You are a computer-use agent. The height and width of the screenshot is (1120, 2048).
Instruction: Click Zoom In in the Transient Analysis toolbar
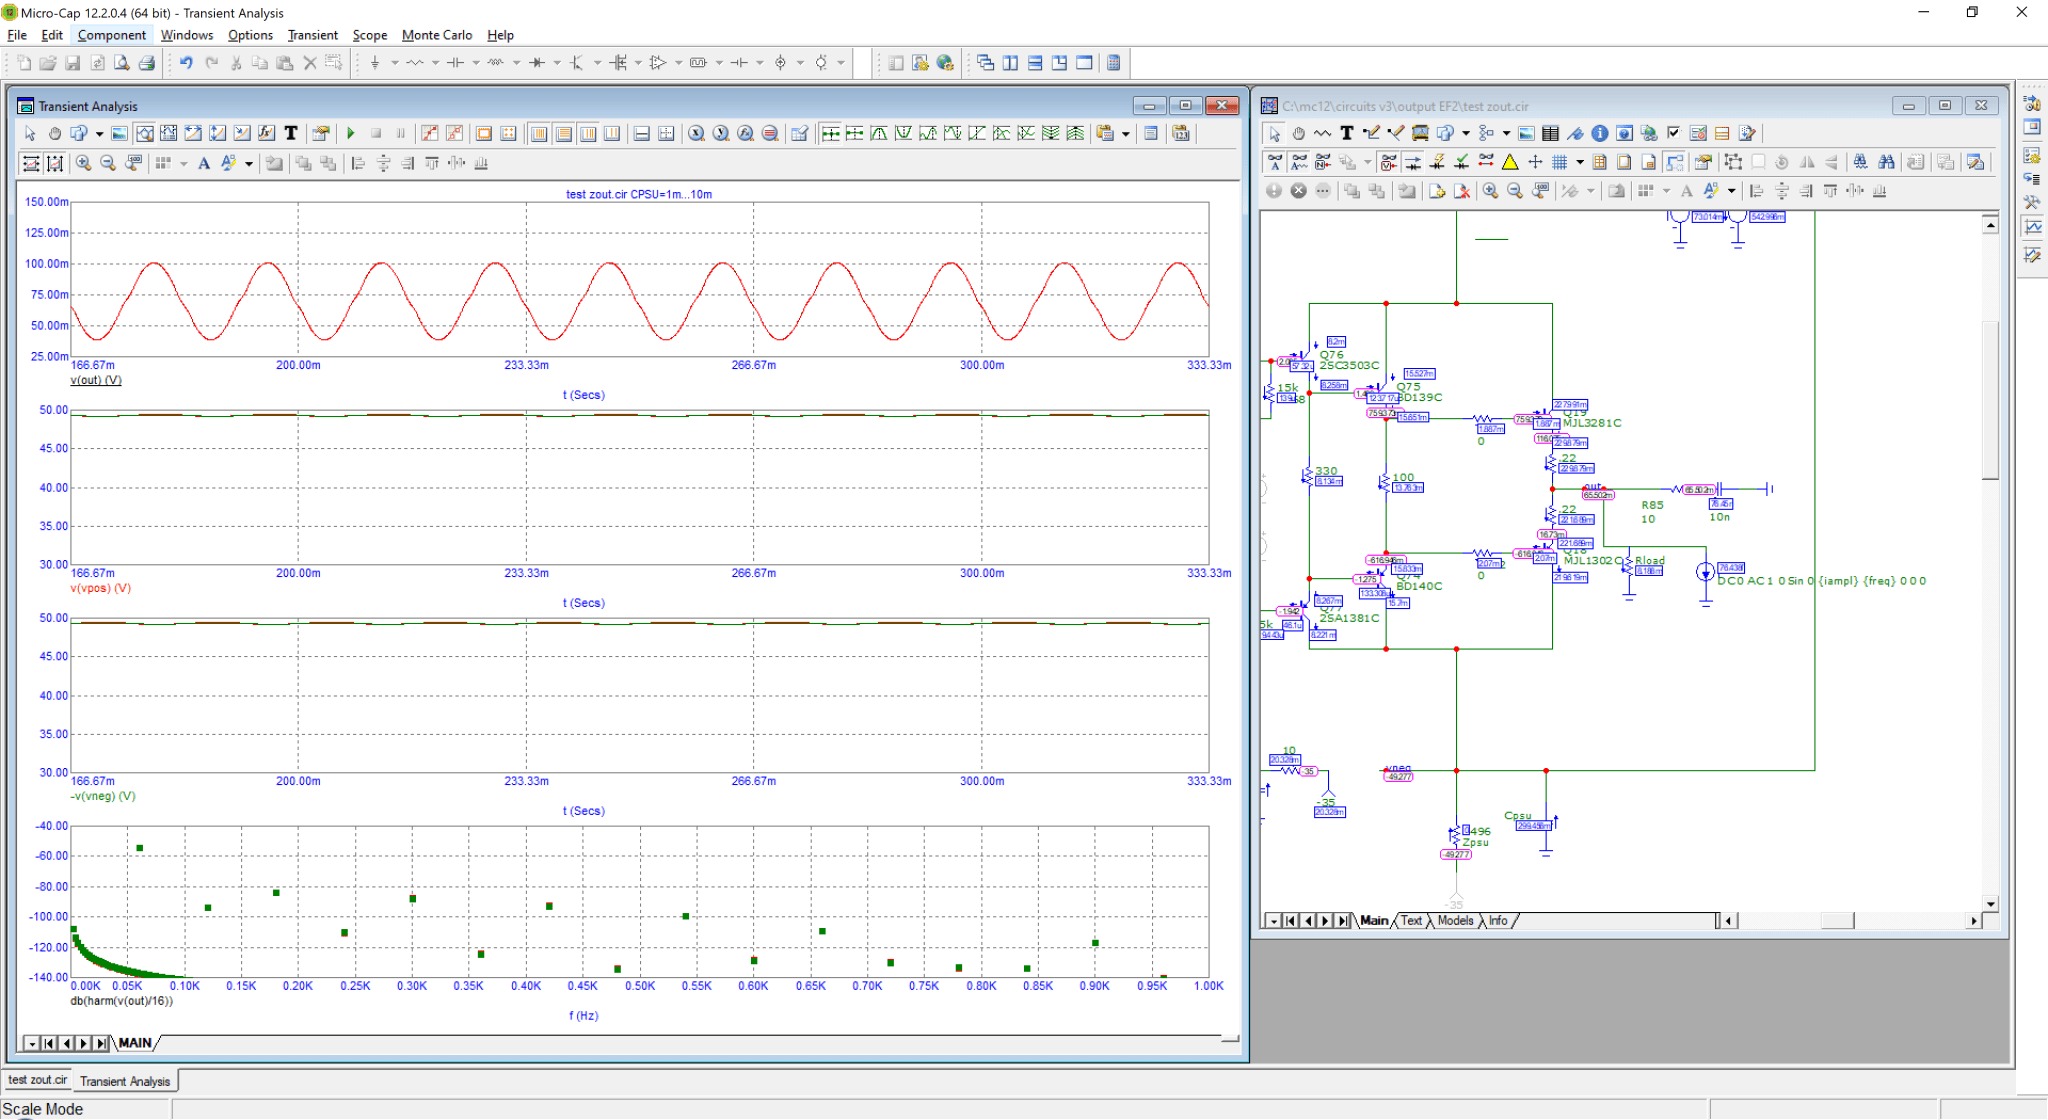click(84, 163)
